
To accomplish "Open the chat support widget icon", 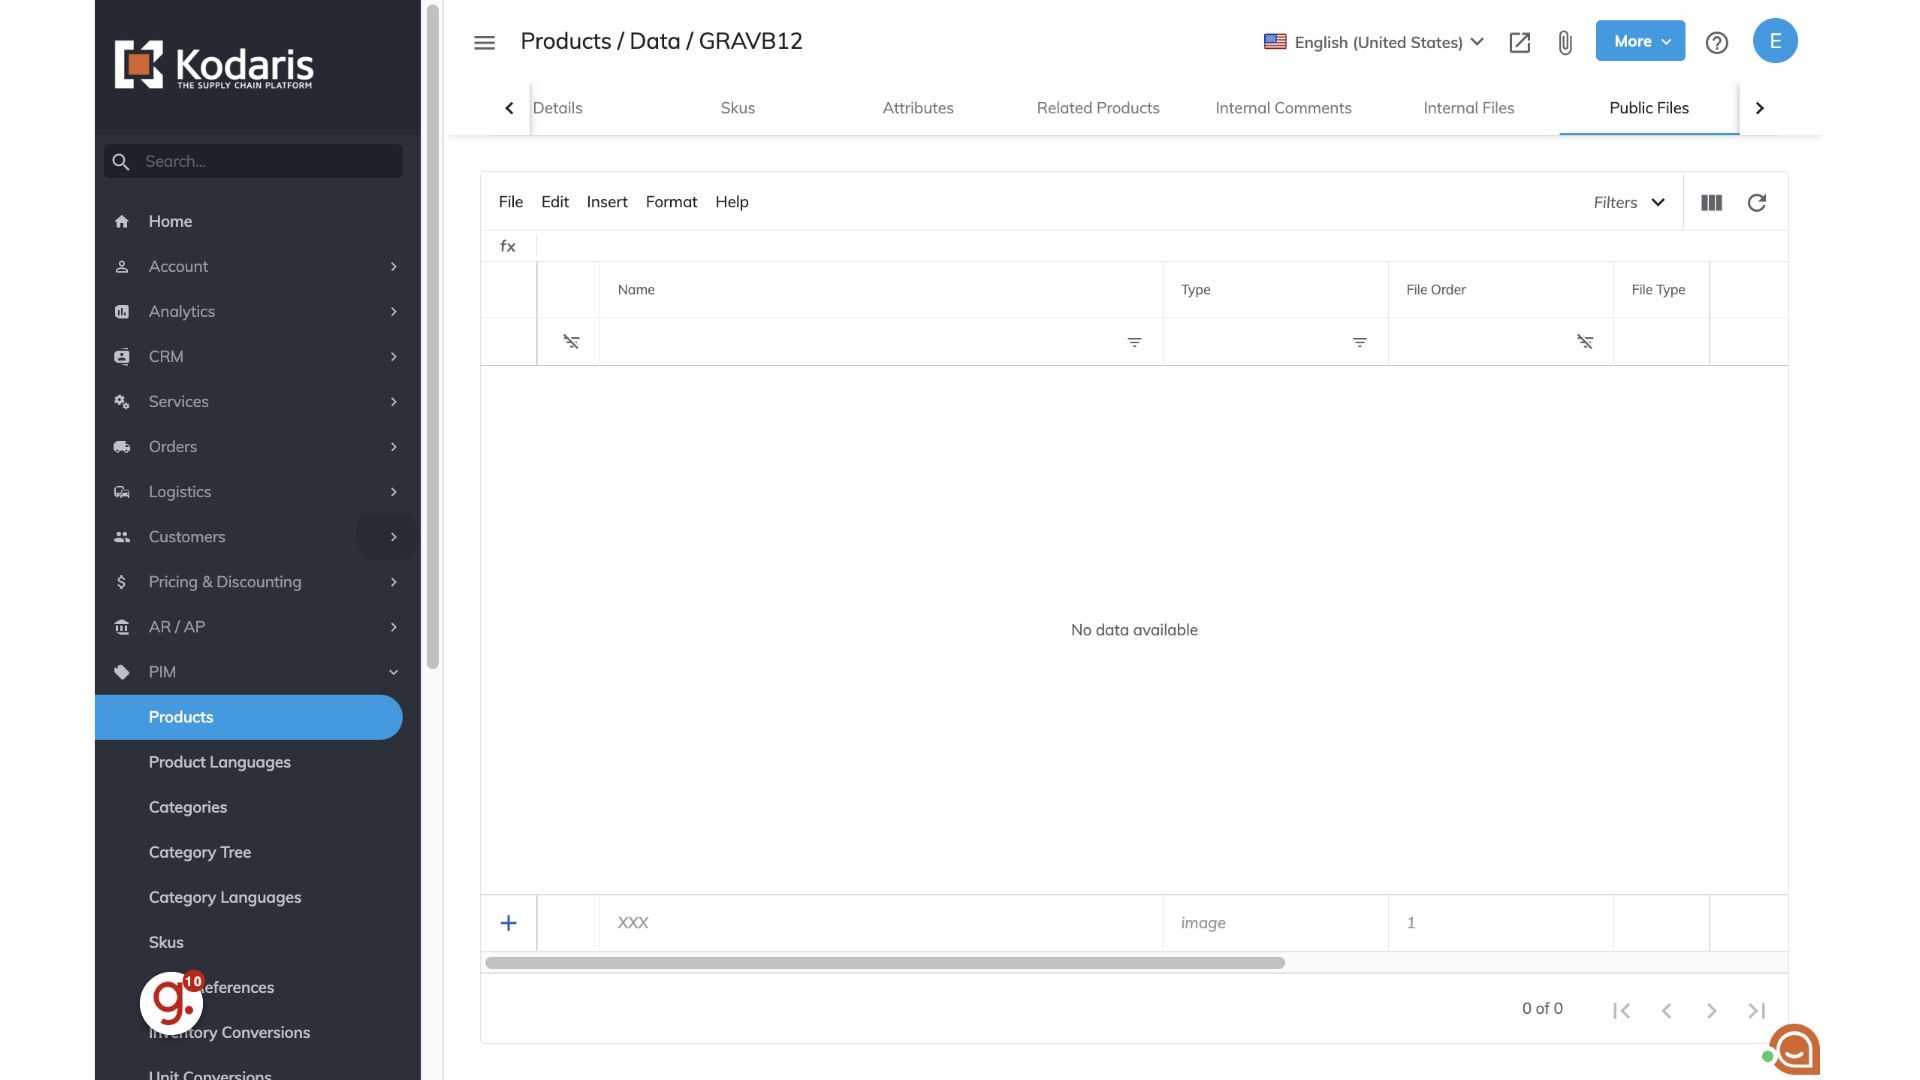I will click(1794, 1048).
